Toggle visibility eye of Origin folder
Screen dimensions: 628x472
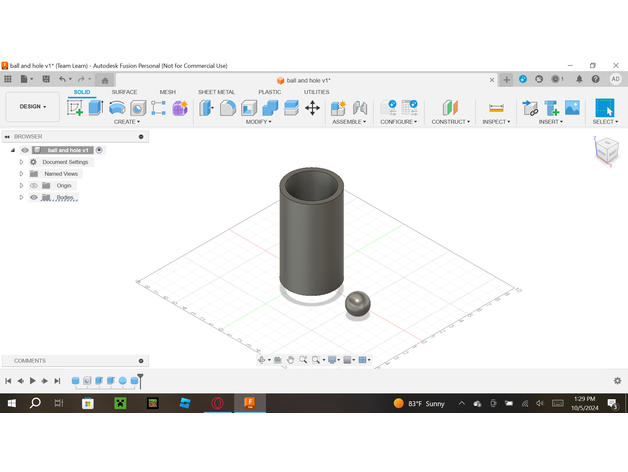click(x=33, y=185)
